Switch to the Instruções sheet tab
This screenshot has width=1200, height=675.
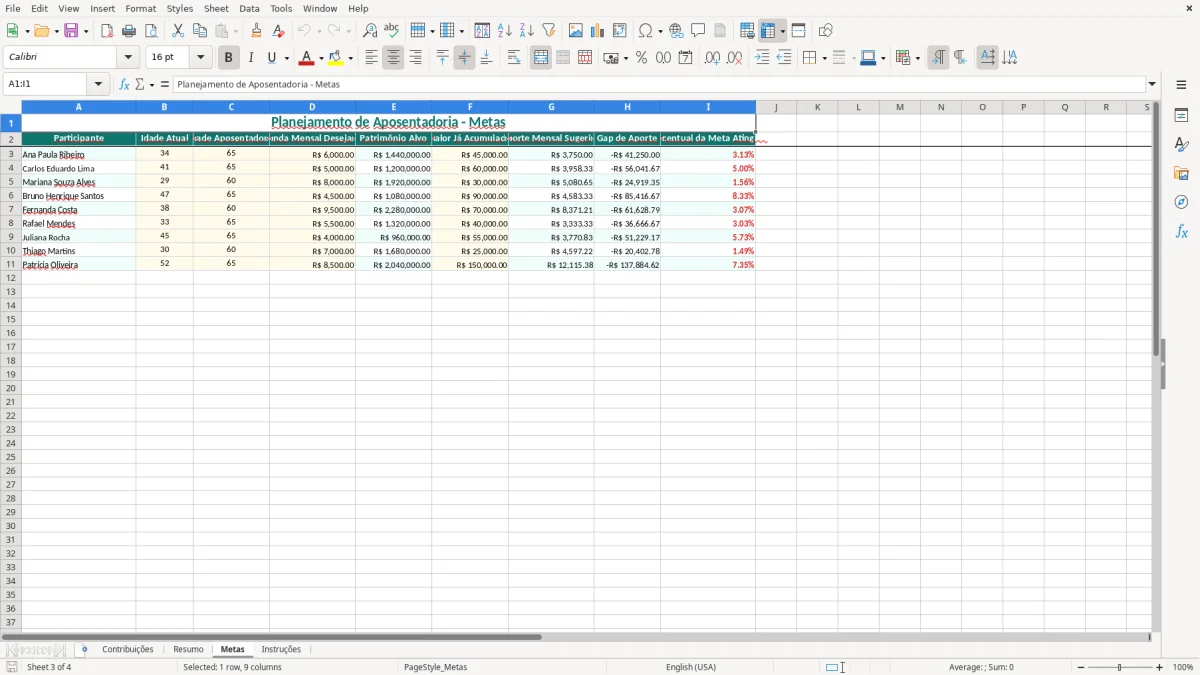(x=281, y=649)
